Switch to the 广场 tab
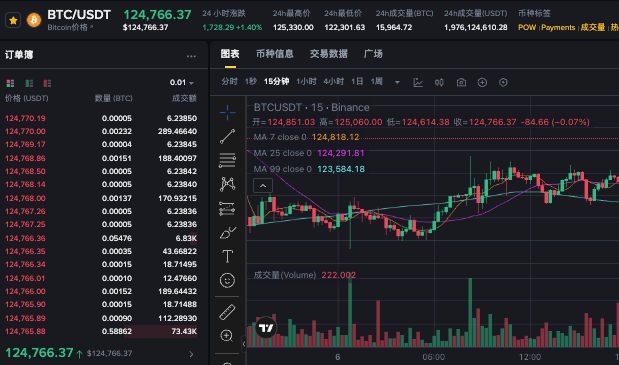Screen dimensions: 619x365 [x=373, y=54]
